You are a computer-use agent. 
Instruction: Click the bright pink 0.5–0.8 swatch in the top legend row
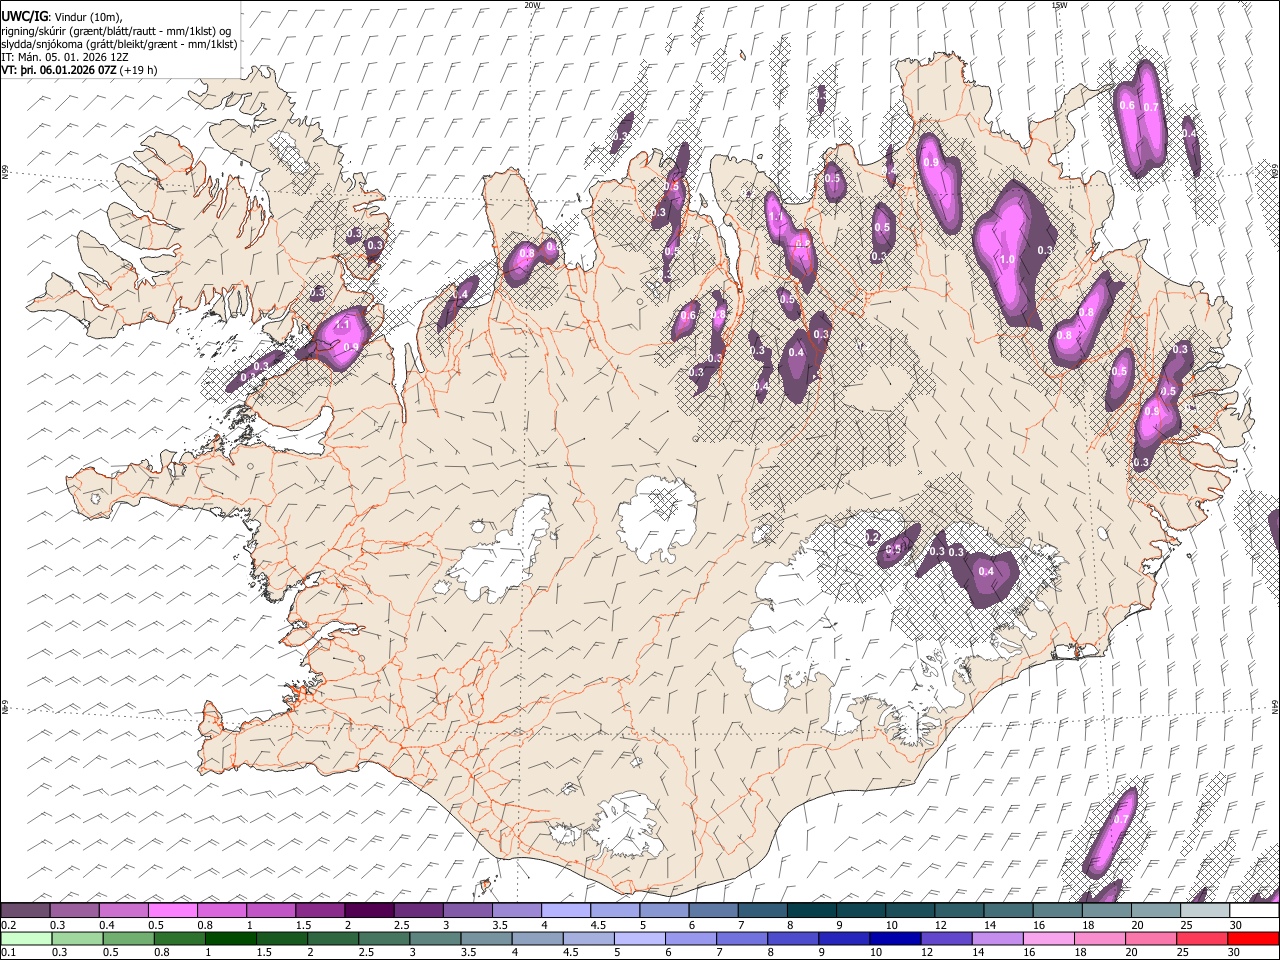click(173, 911)
